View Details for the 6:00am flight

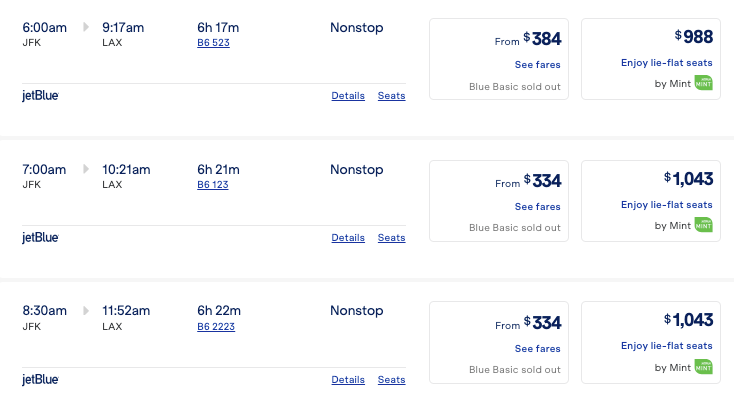point(348,96)
